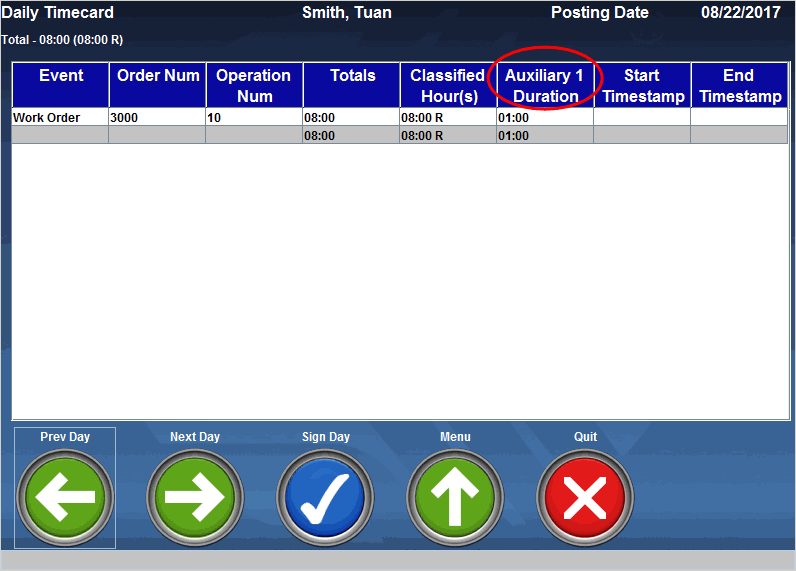Select 08:00 R in Work Order row

[448, 118]
